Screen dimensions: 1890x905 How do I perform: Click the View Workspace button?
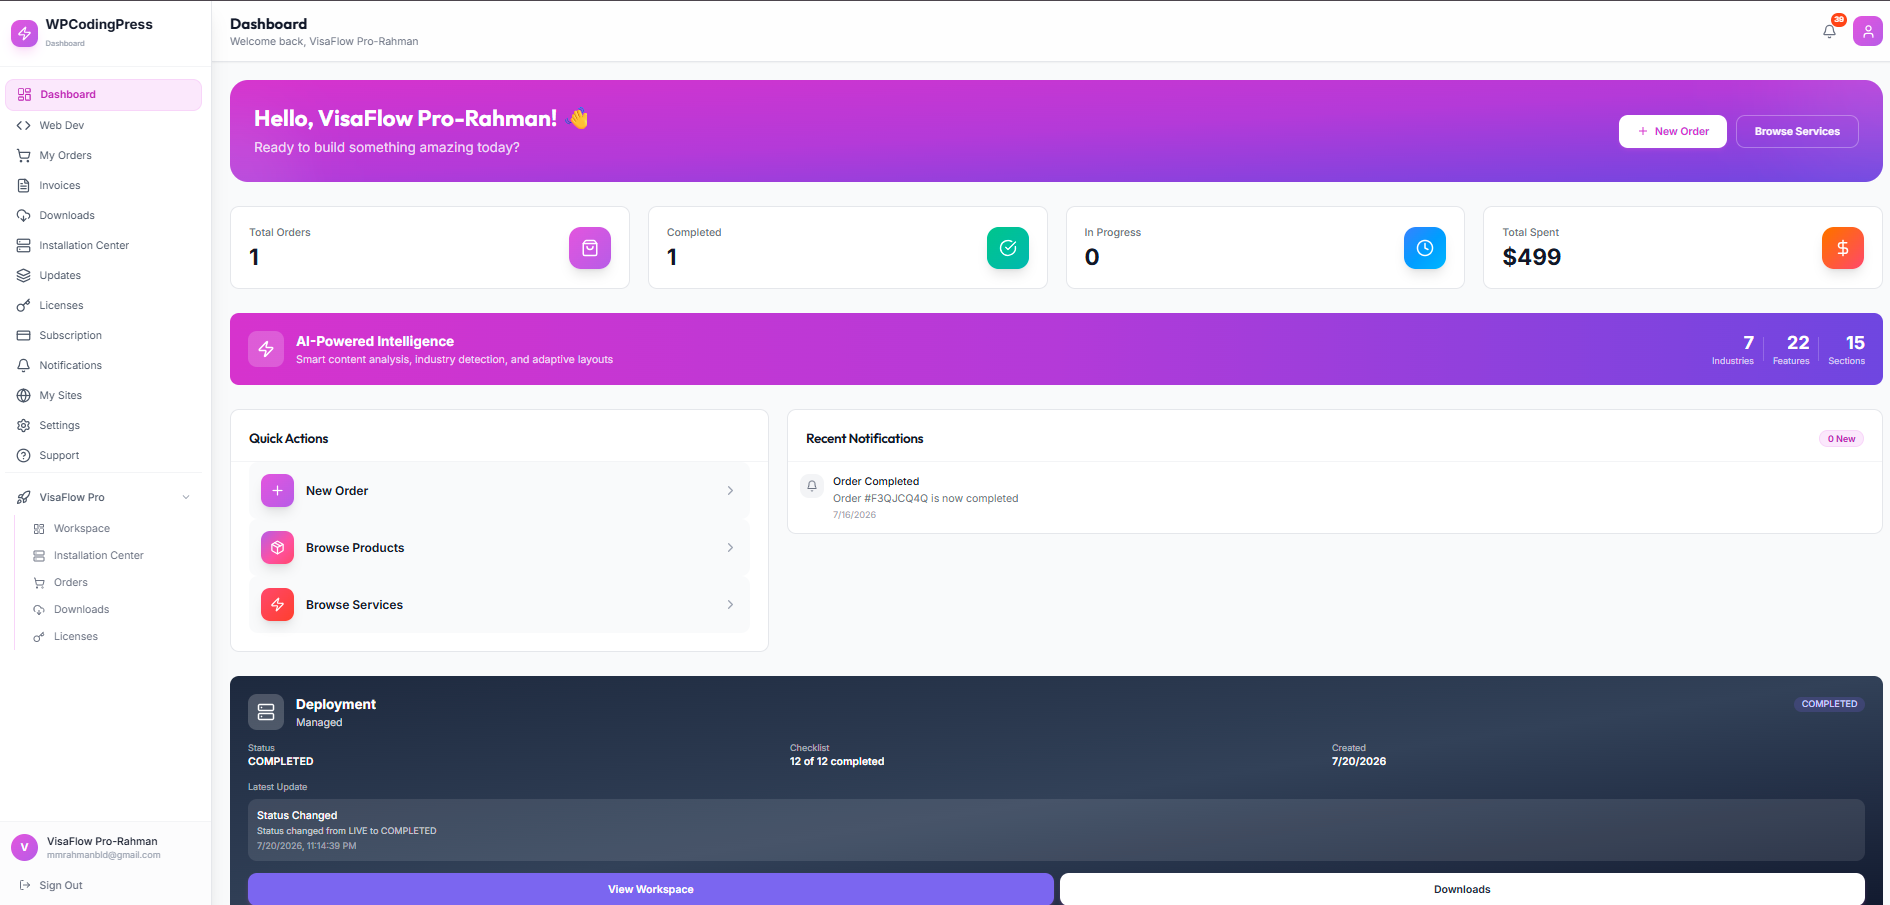[651, 889]
